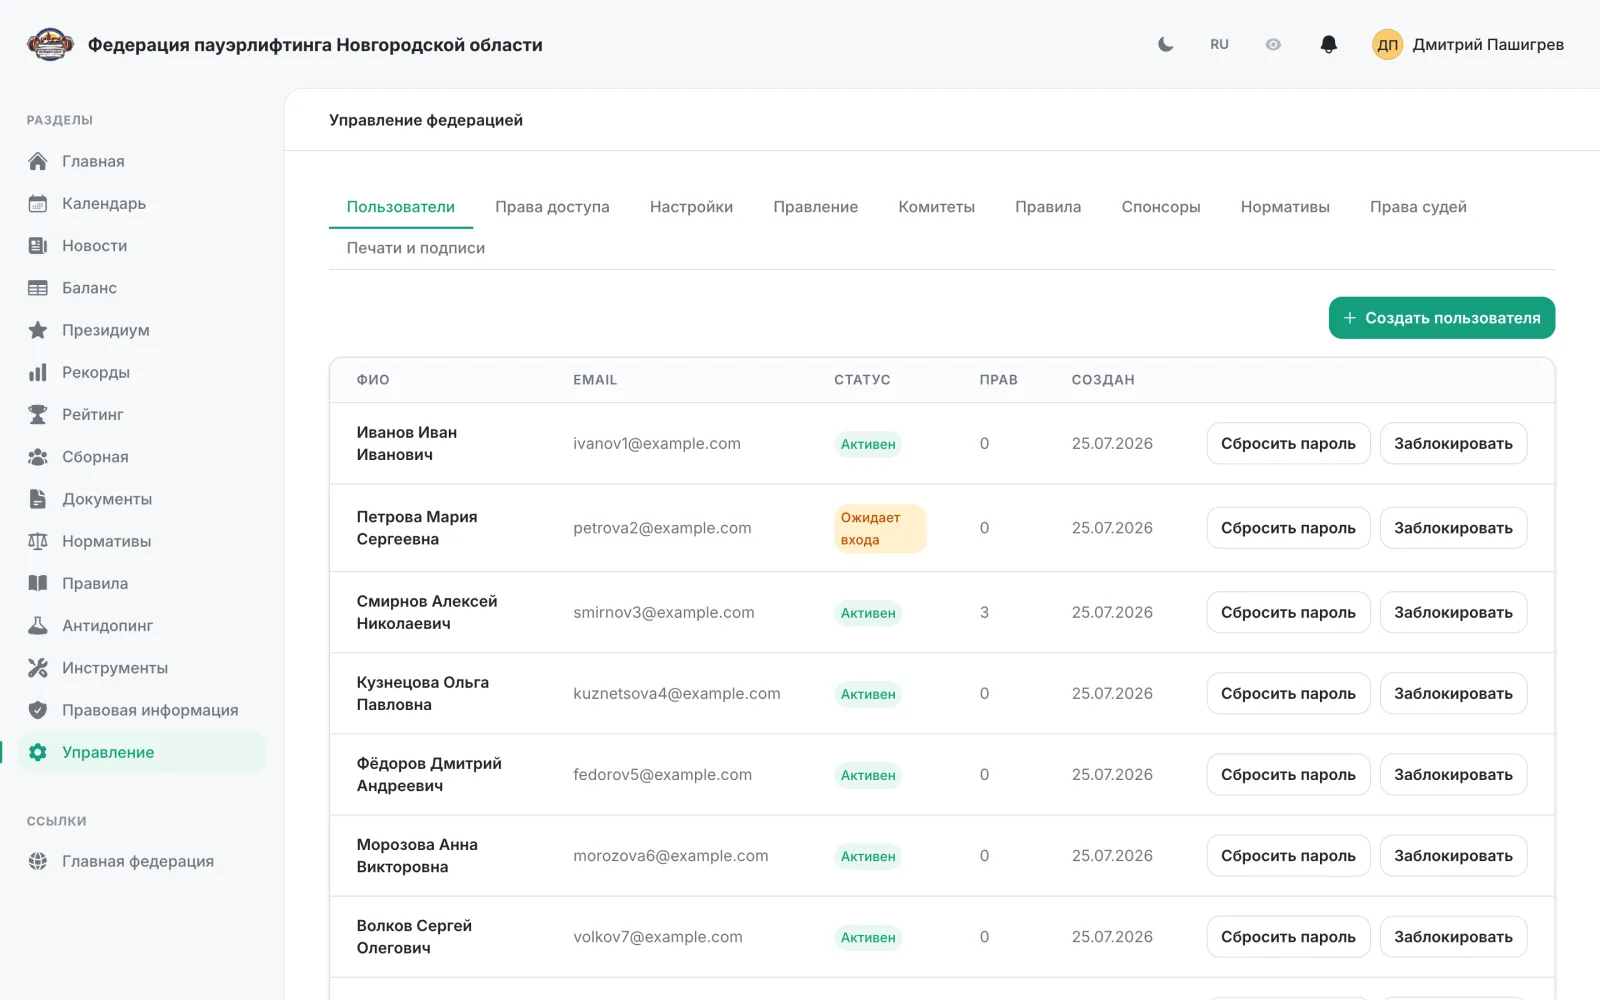
Task: Reset password for Смирнов Алексей Николаевич
Action: pos(1288,612)
